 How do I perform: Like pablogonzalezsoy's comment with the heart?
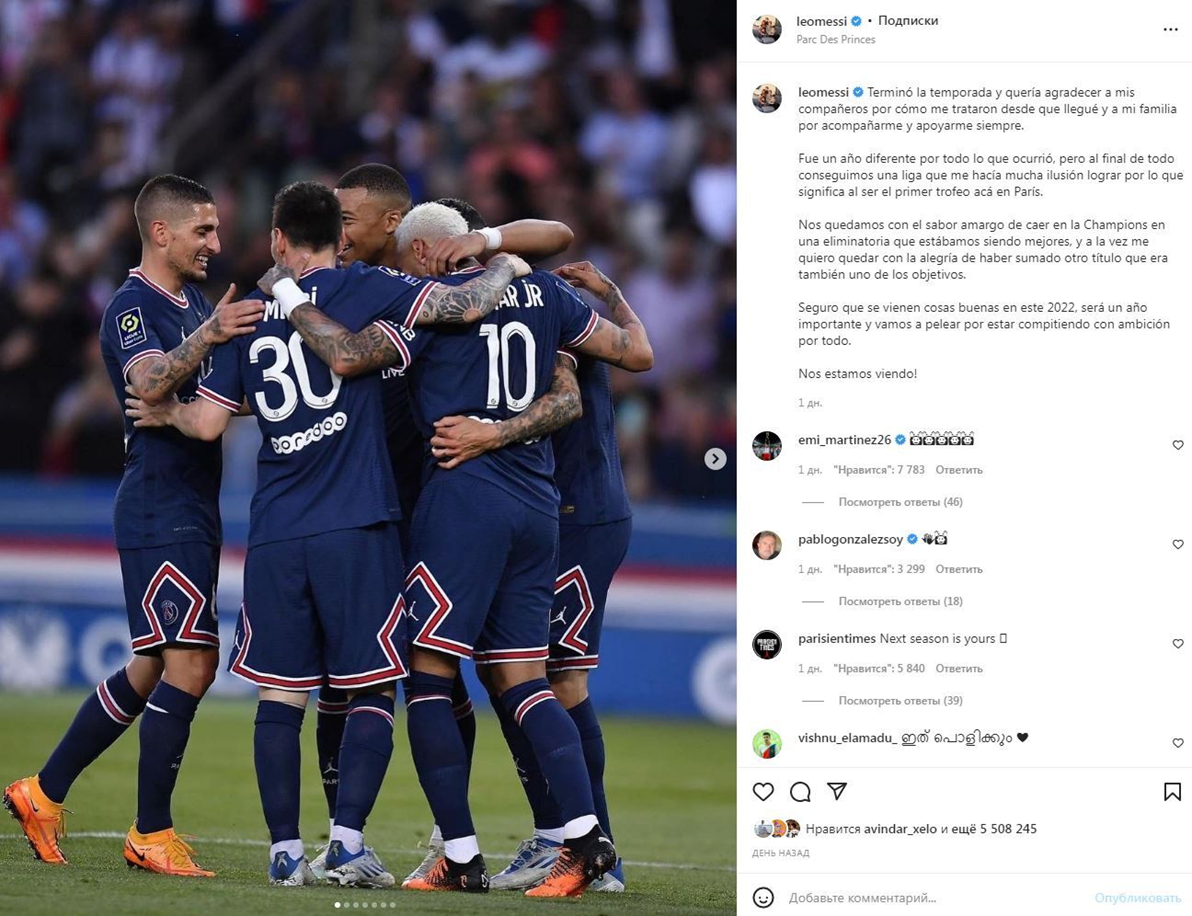coord(1178,544)
